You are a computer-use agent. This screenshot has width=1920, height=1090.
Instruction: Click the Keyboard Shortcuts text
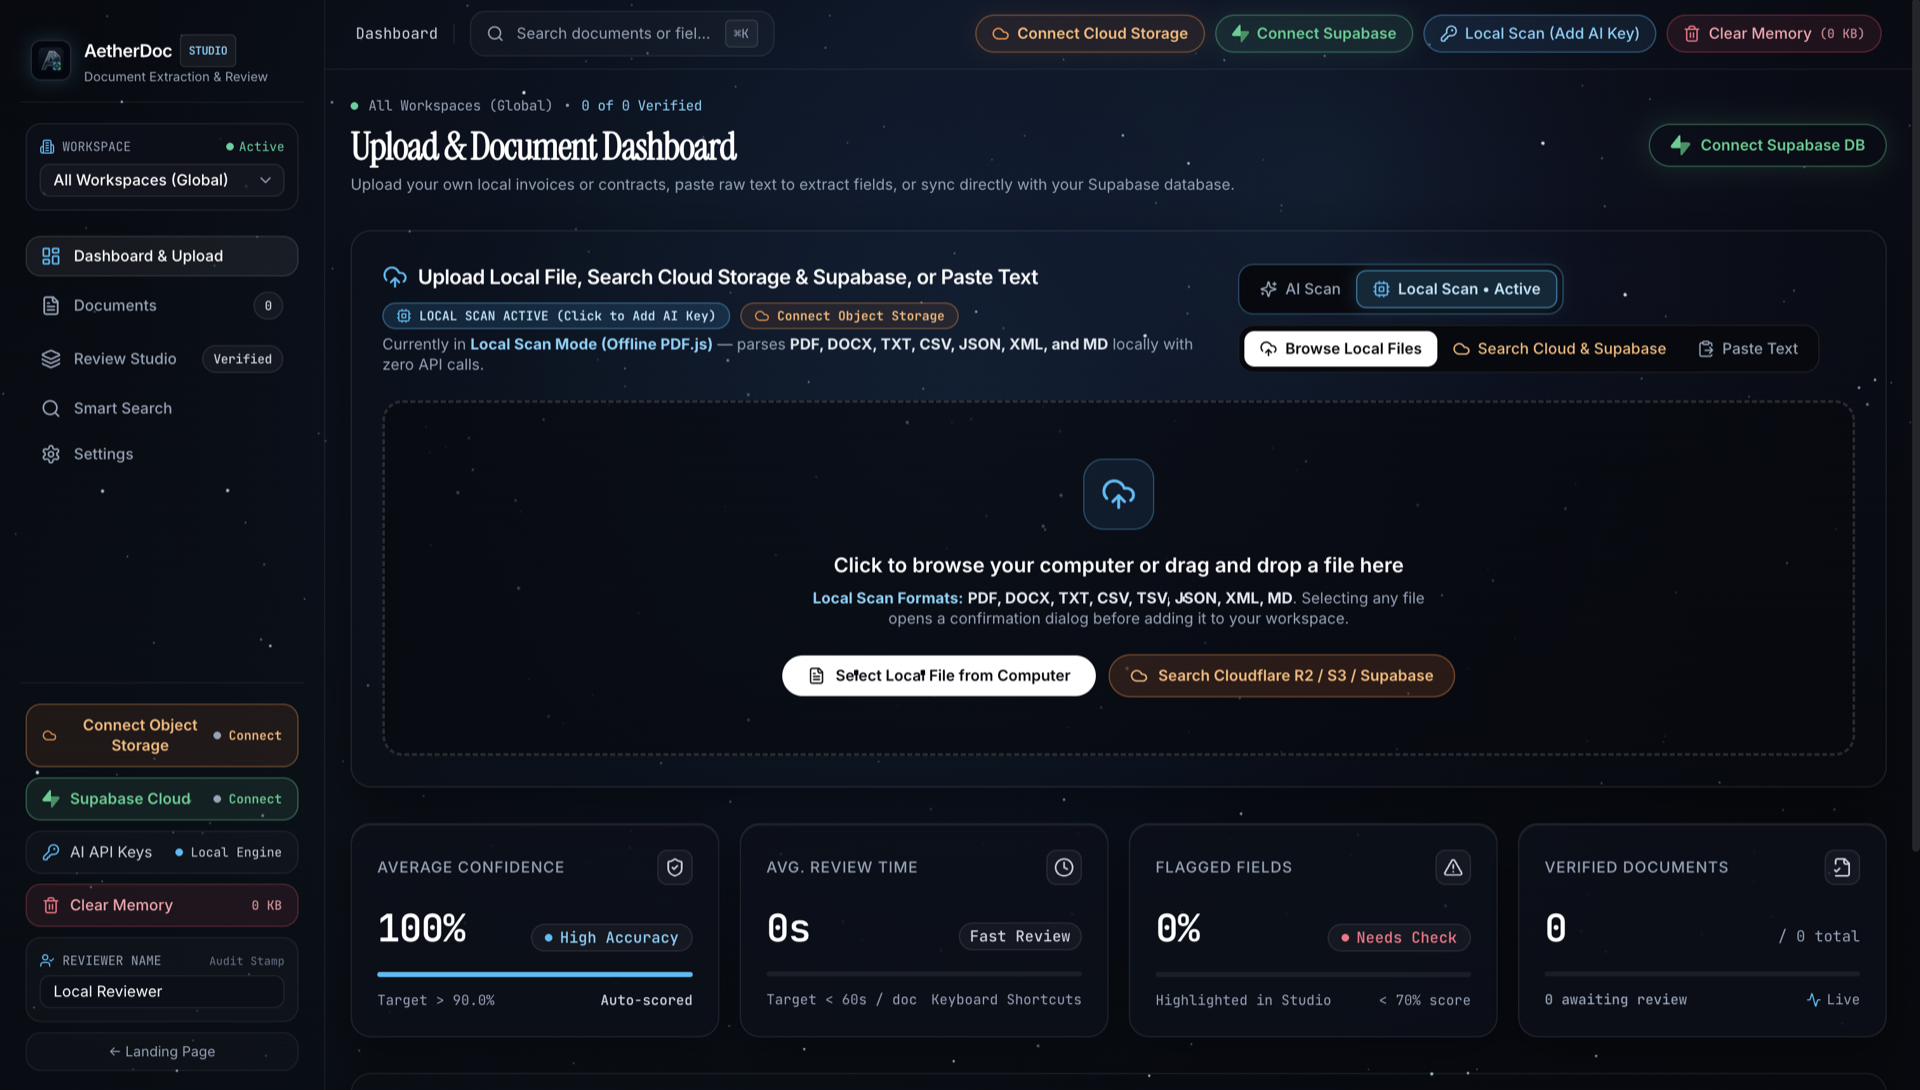[1006, 1000]
